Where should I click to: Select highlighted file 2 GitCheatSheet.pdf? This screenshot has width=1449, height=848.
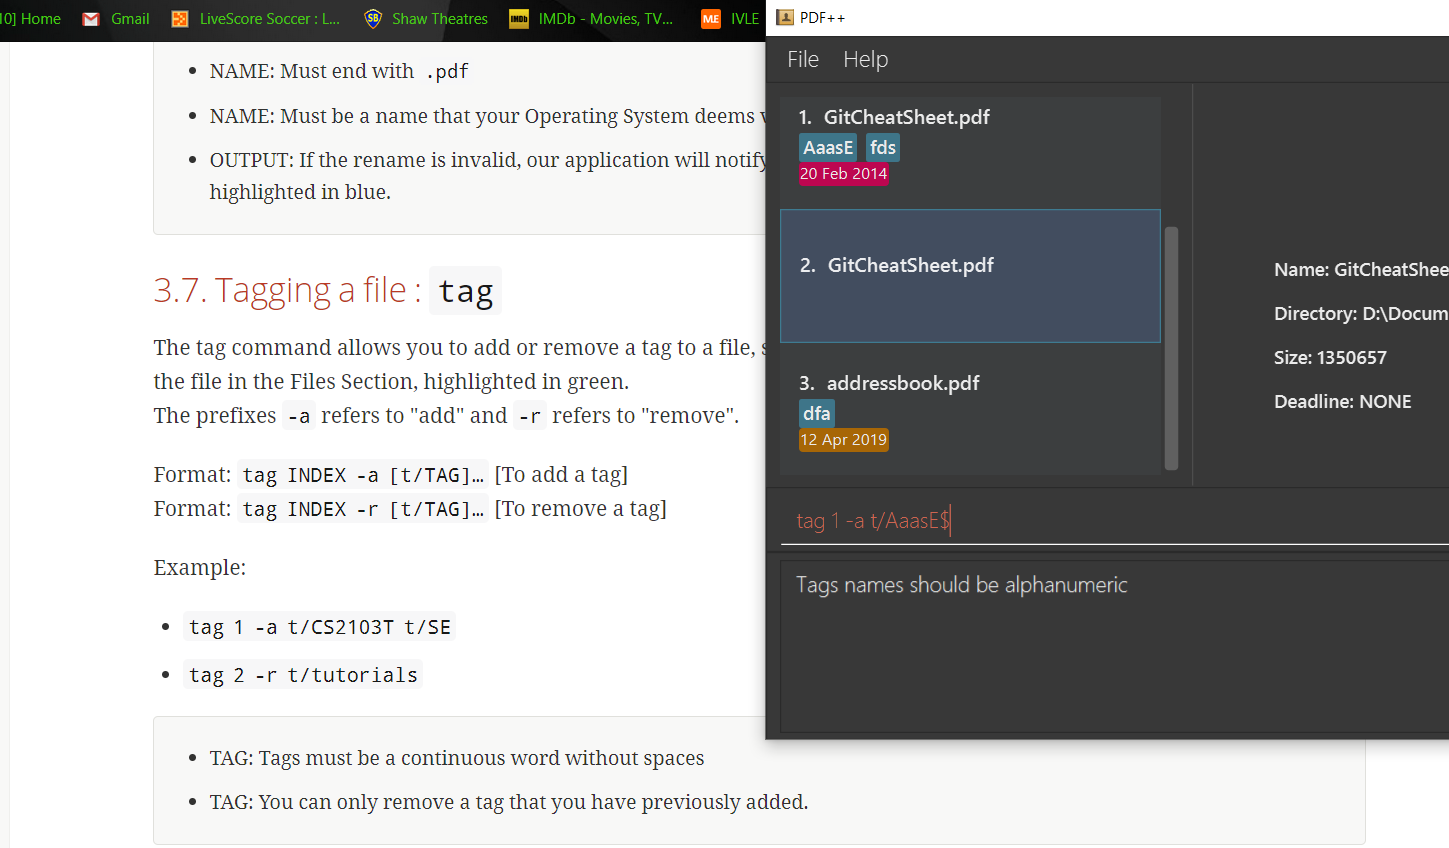tap(970, 276)
